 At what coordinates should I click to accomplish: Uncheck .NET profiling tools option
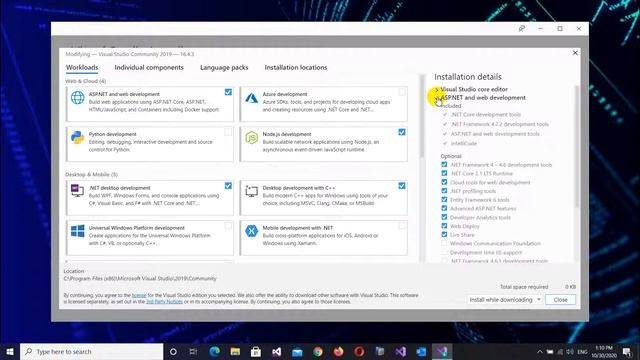444,191
